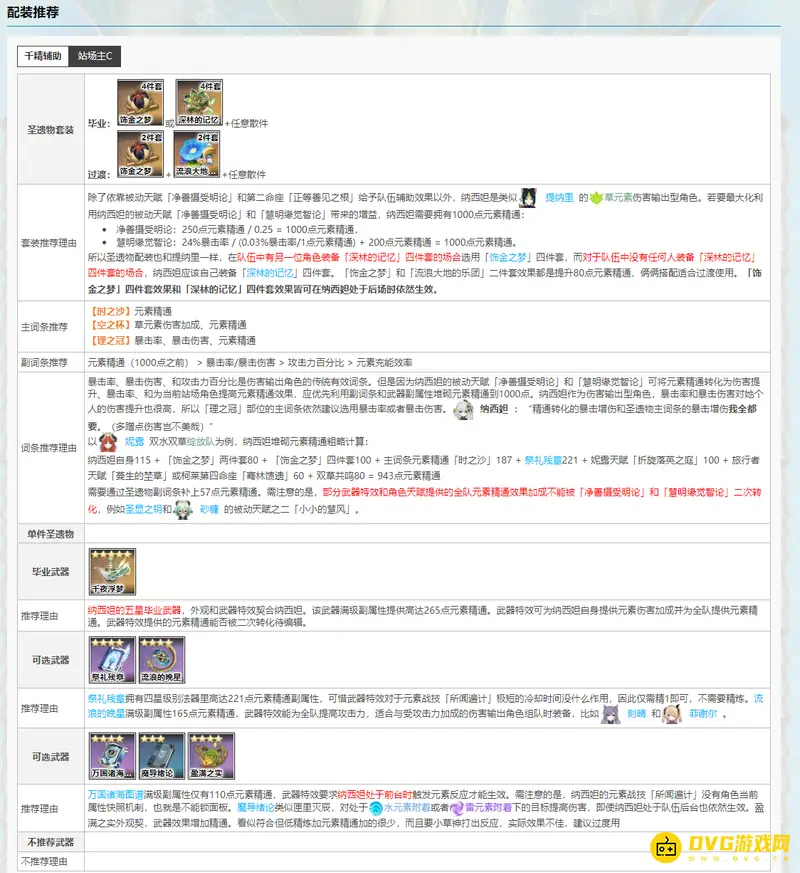
Task: Click the 刻晴 character link
Action: (637, 714)
